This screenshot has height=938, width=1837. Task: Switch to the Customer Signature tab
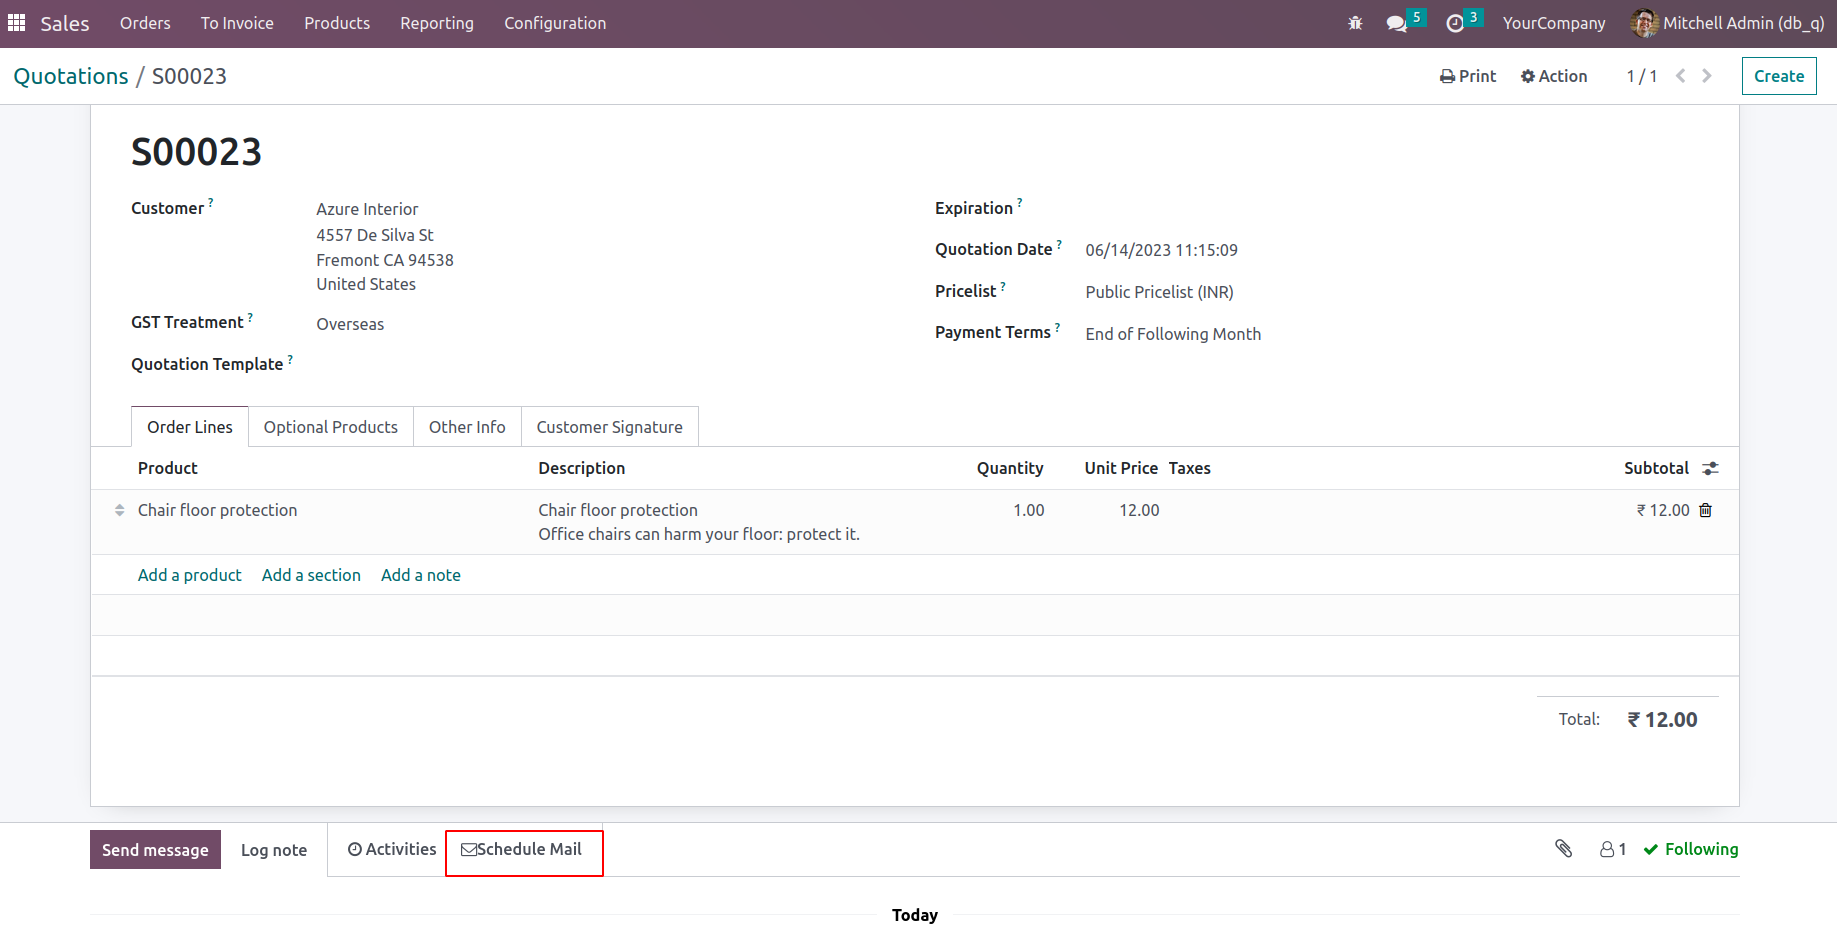pos(609,427)
